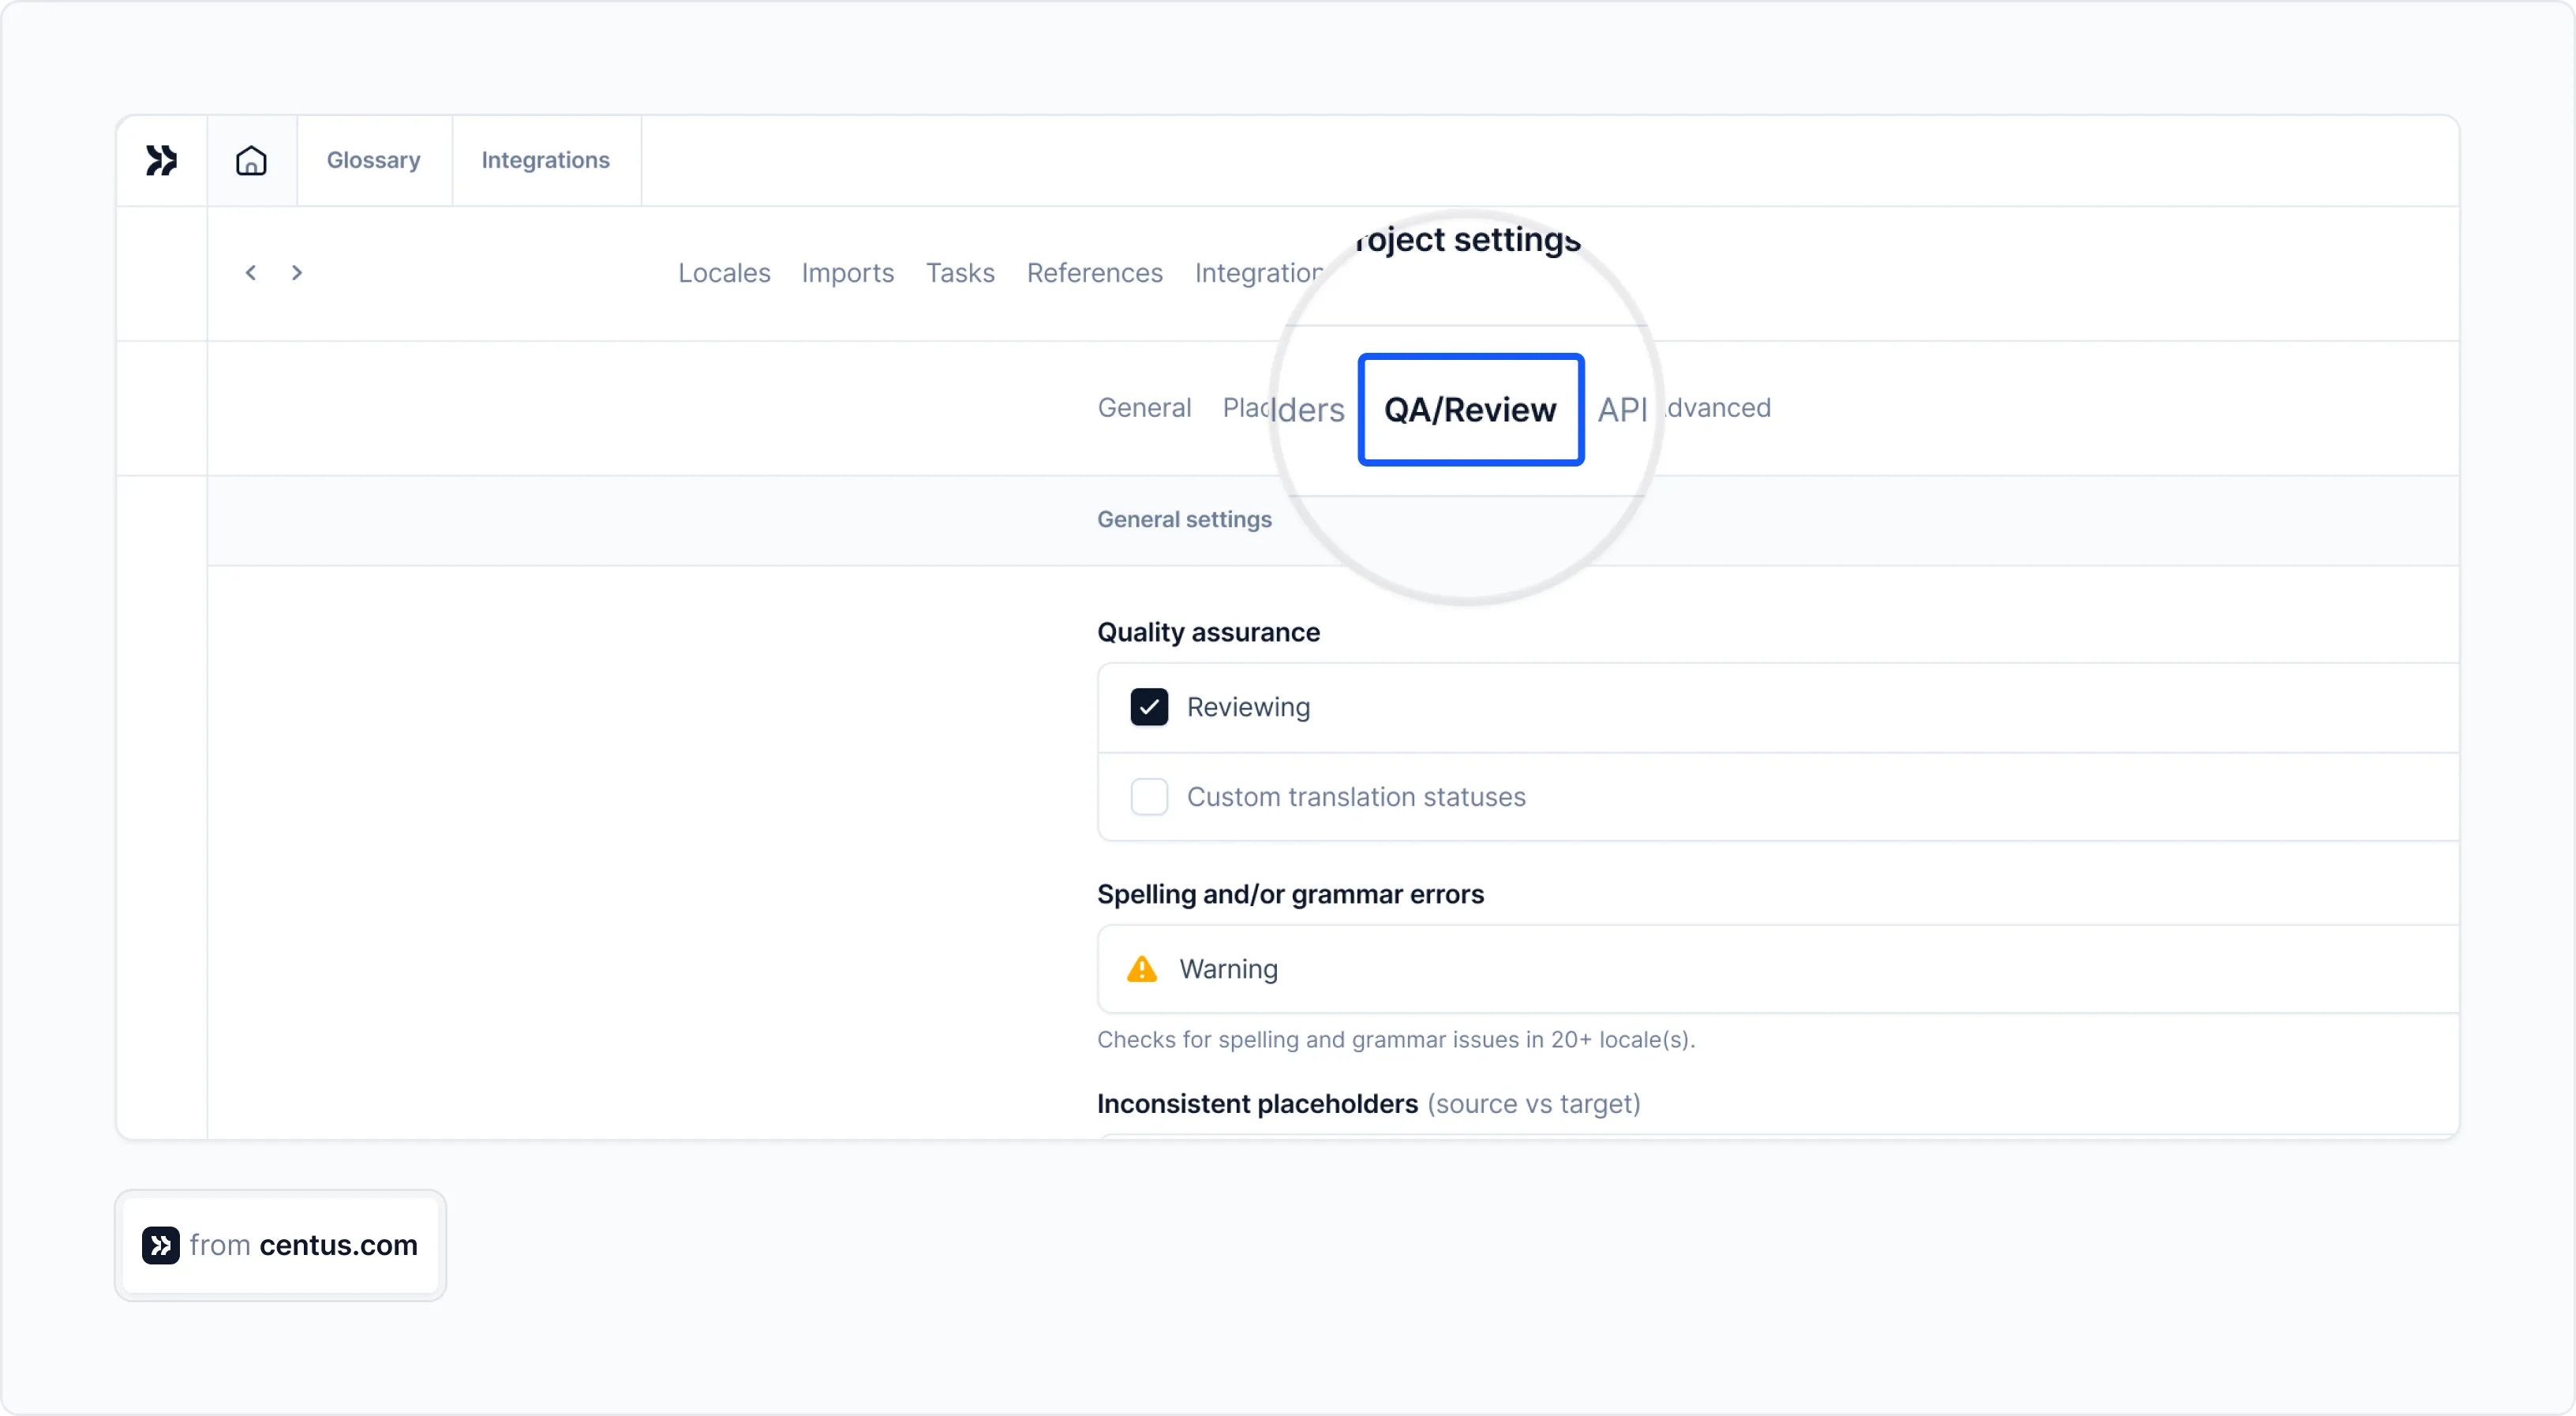Click the Centus icon in the footer badge
The width and height of the screenshot is (2576, 1416).
pos(161,1245)
